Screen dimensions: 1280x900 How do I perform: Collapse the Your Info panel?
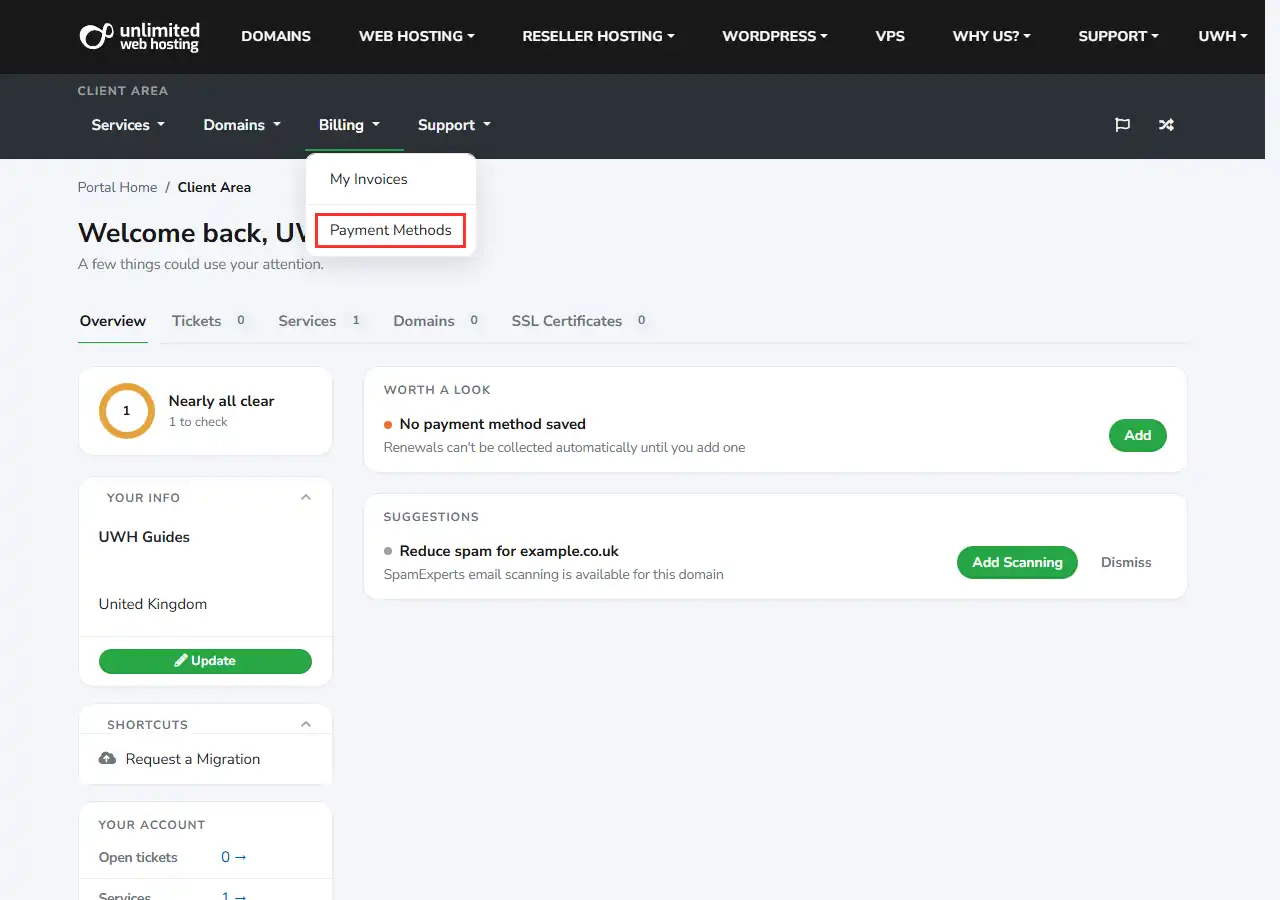tap(306, 498)
